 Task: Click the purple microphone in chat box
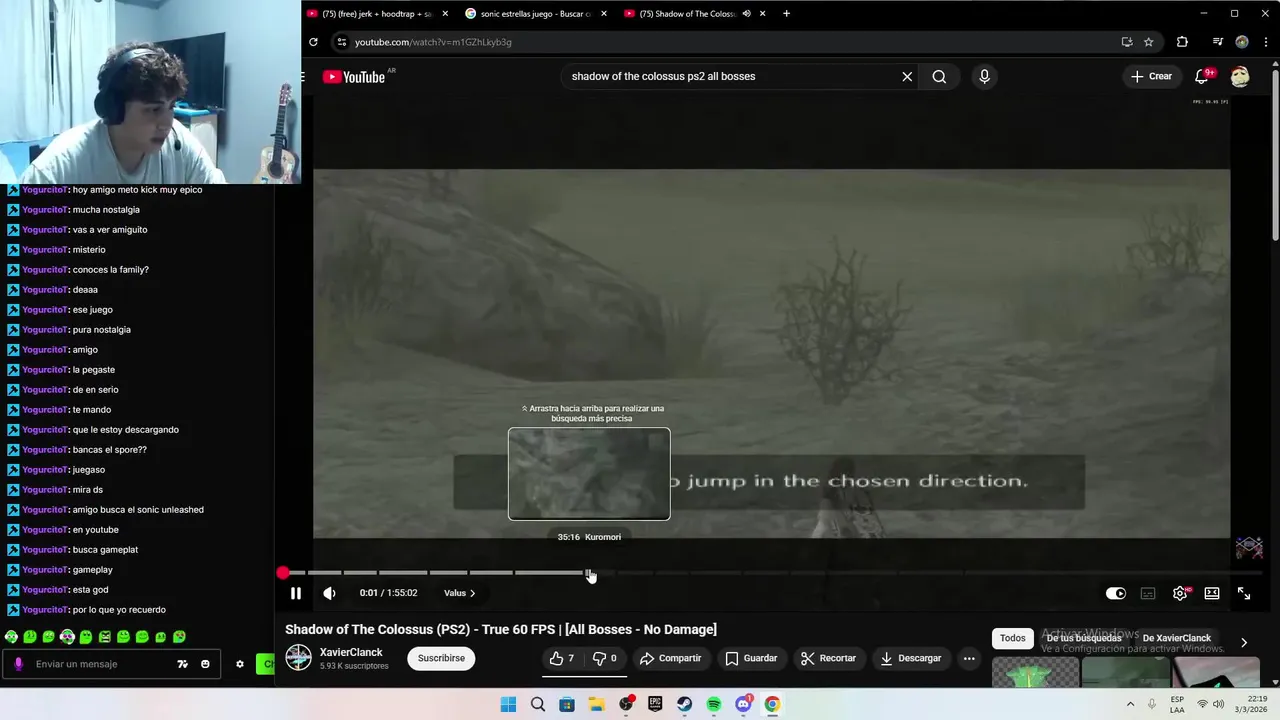18,664
